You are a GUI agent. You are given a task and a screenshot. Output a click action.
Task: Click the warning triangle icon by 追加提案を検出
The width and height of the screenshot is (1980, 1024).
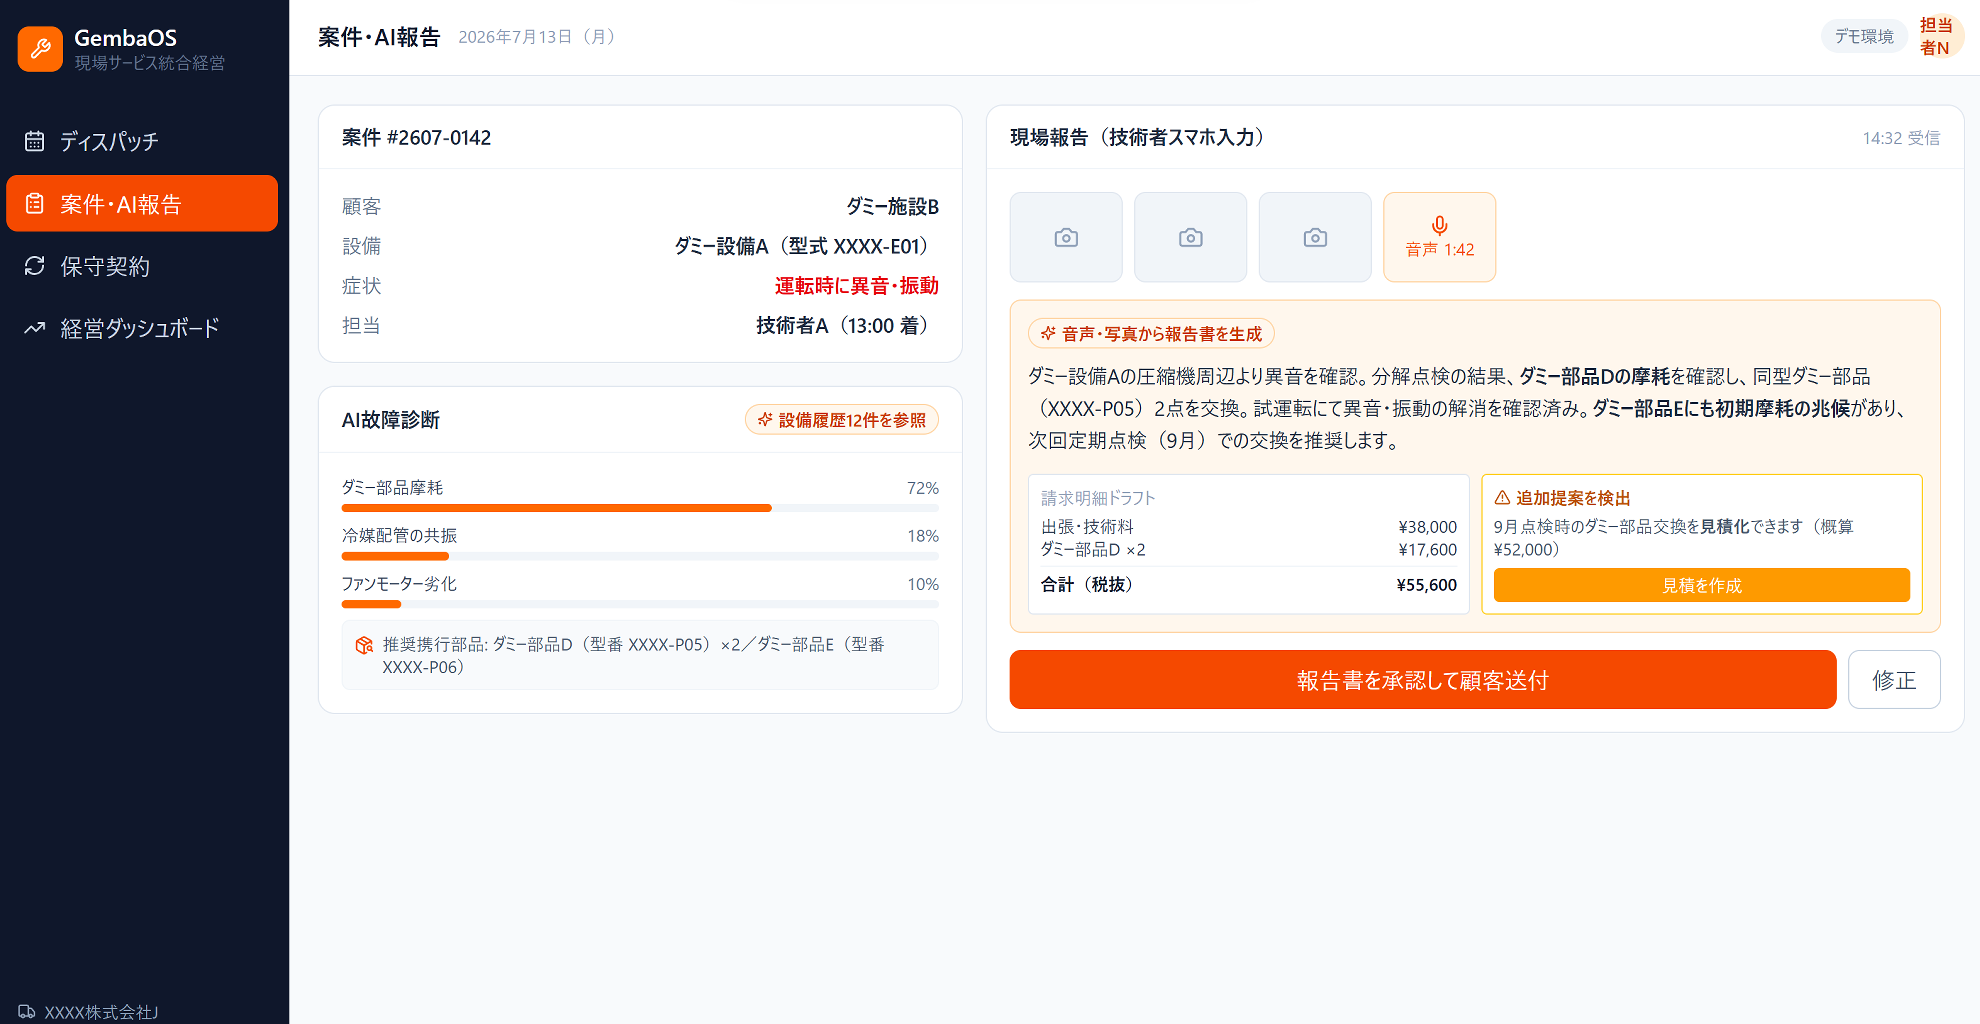pos(1502,498)
